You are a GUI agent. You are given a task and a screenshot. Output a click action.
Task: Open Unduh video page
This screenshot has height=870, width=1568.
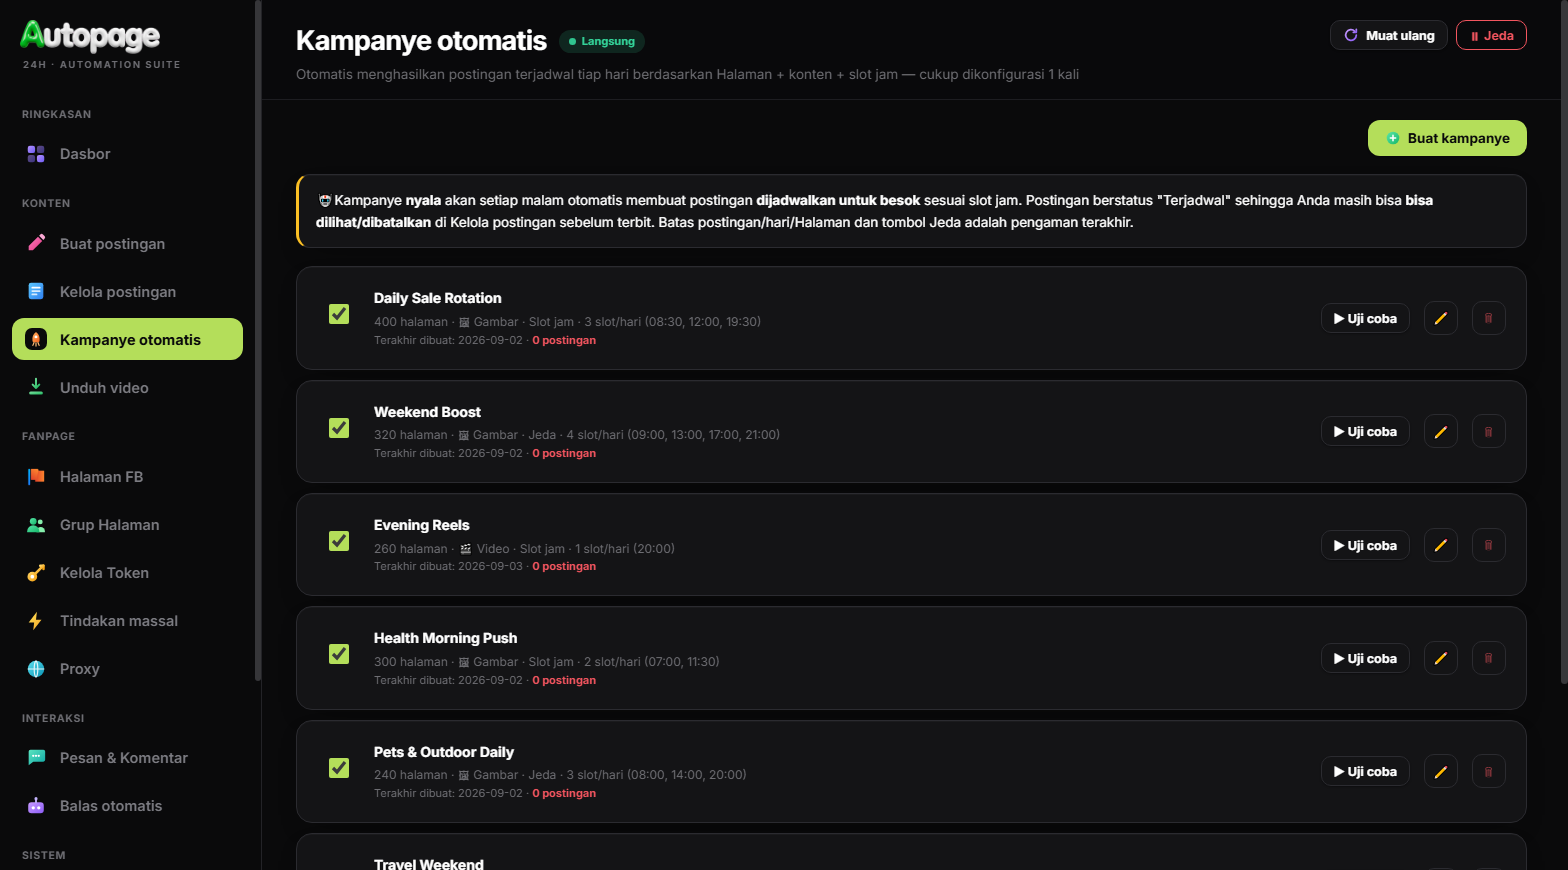pyautogui.click(x=127, y=388)
